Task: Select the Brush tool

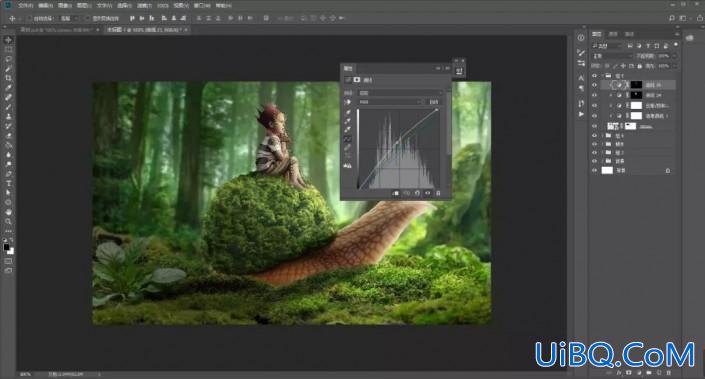Action: (8, 107)
